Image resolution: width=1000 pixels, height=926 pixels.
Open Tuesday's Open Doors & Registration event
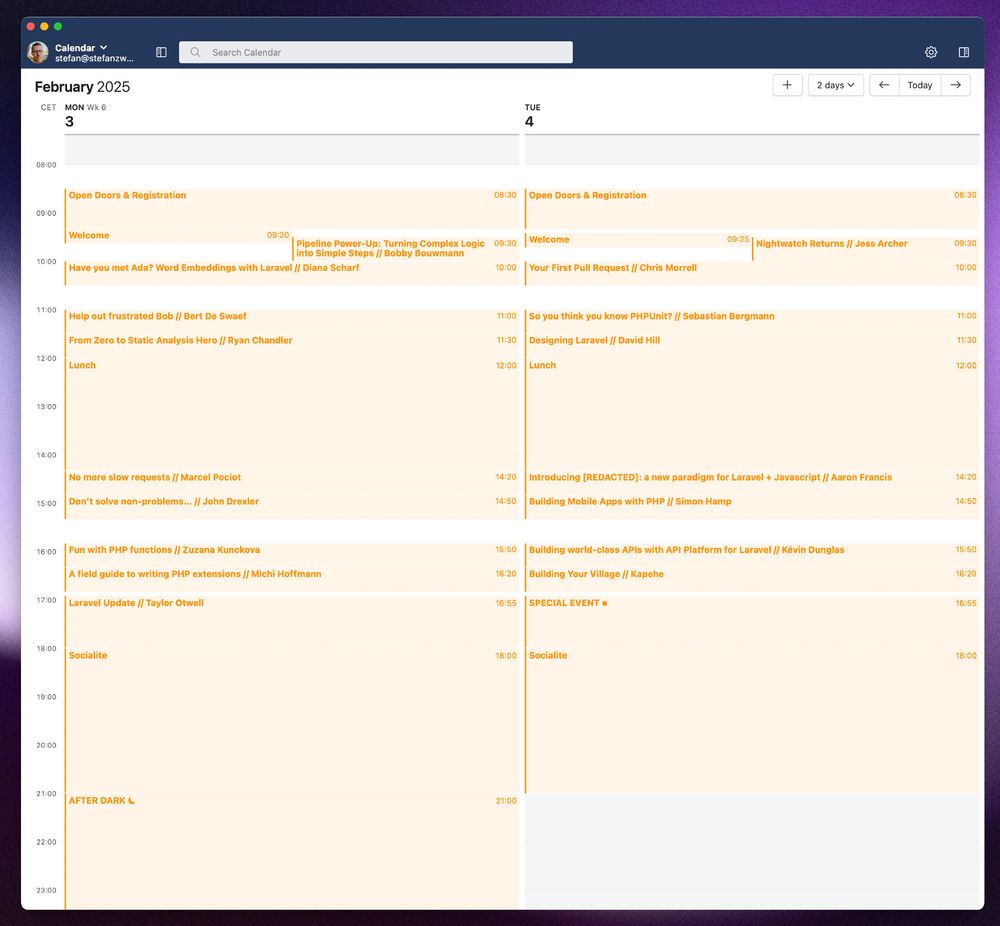pyautogui.click(x=752, y=208)
